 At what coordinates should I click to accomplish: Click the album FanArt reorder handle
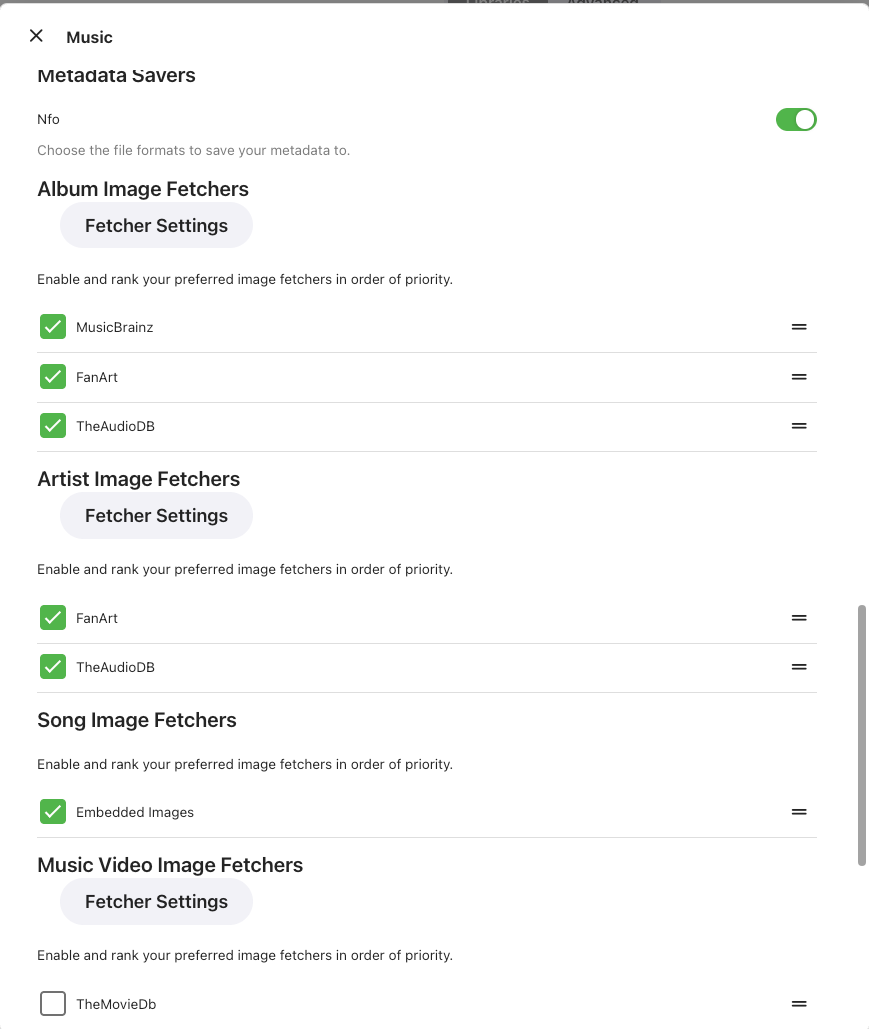(799, 377)
